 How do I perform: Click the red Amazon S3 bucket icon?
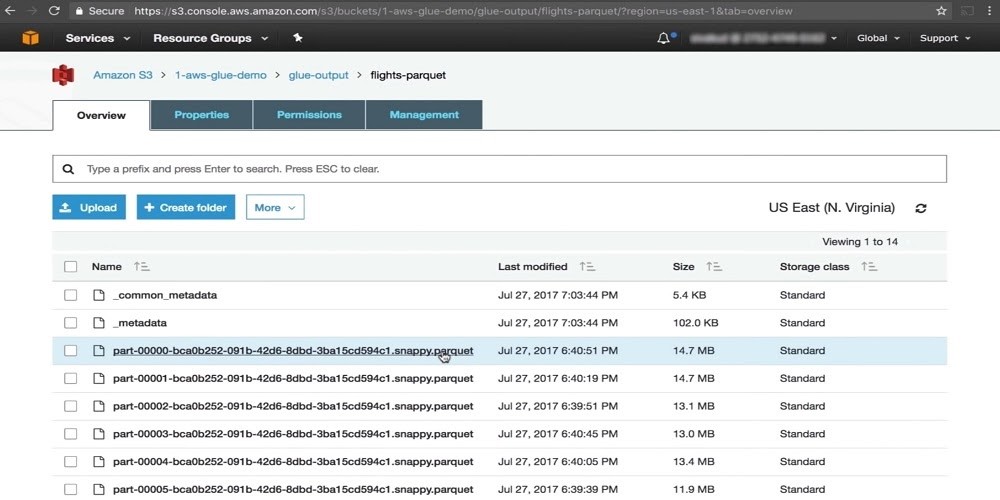tap(64, 75)
